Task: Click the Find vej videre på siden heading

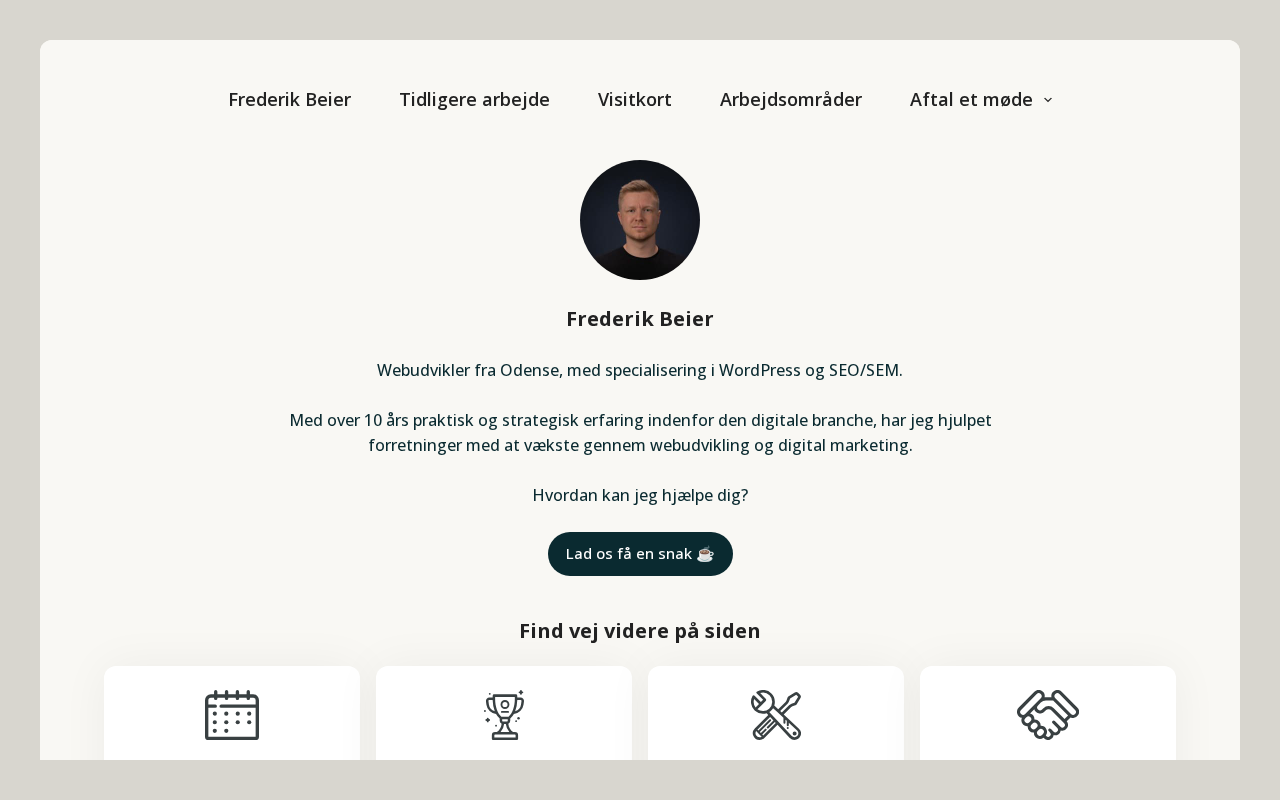Action: click(x=640, y=631)
